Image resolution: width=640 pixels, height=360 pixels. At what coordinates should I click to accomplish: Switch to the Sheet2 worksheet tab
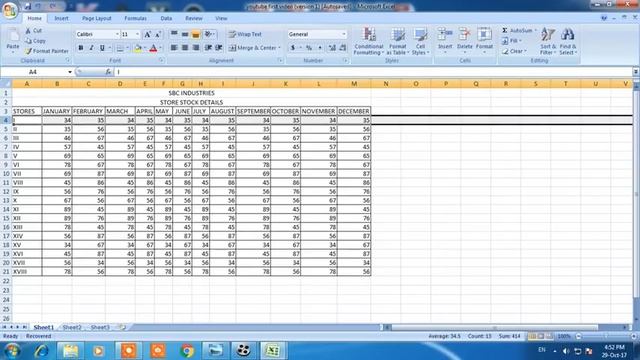point(72,327)
